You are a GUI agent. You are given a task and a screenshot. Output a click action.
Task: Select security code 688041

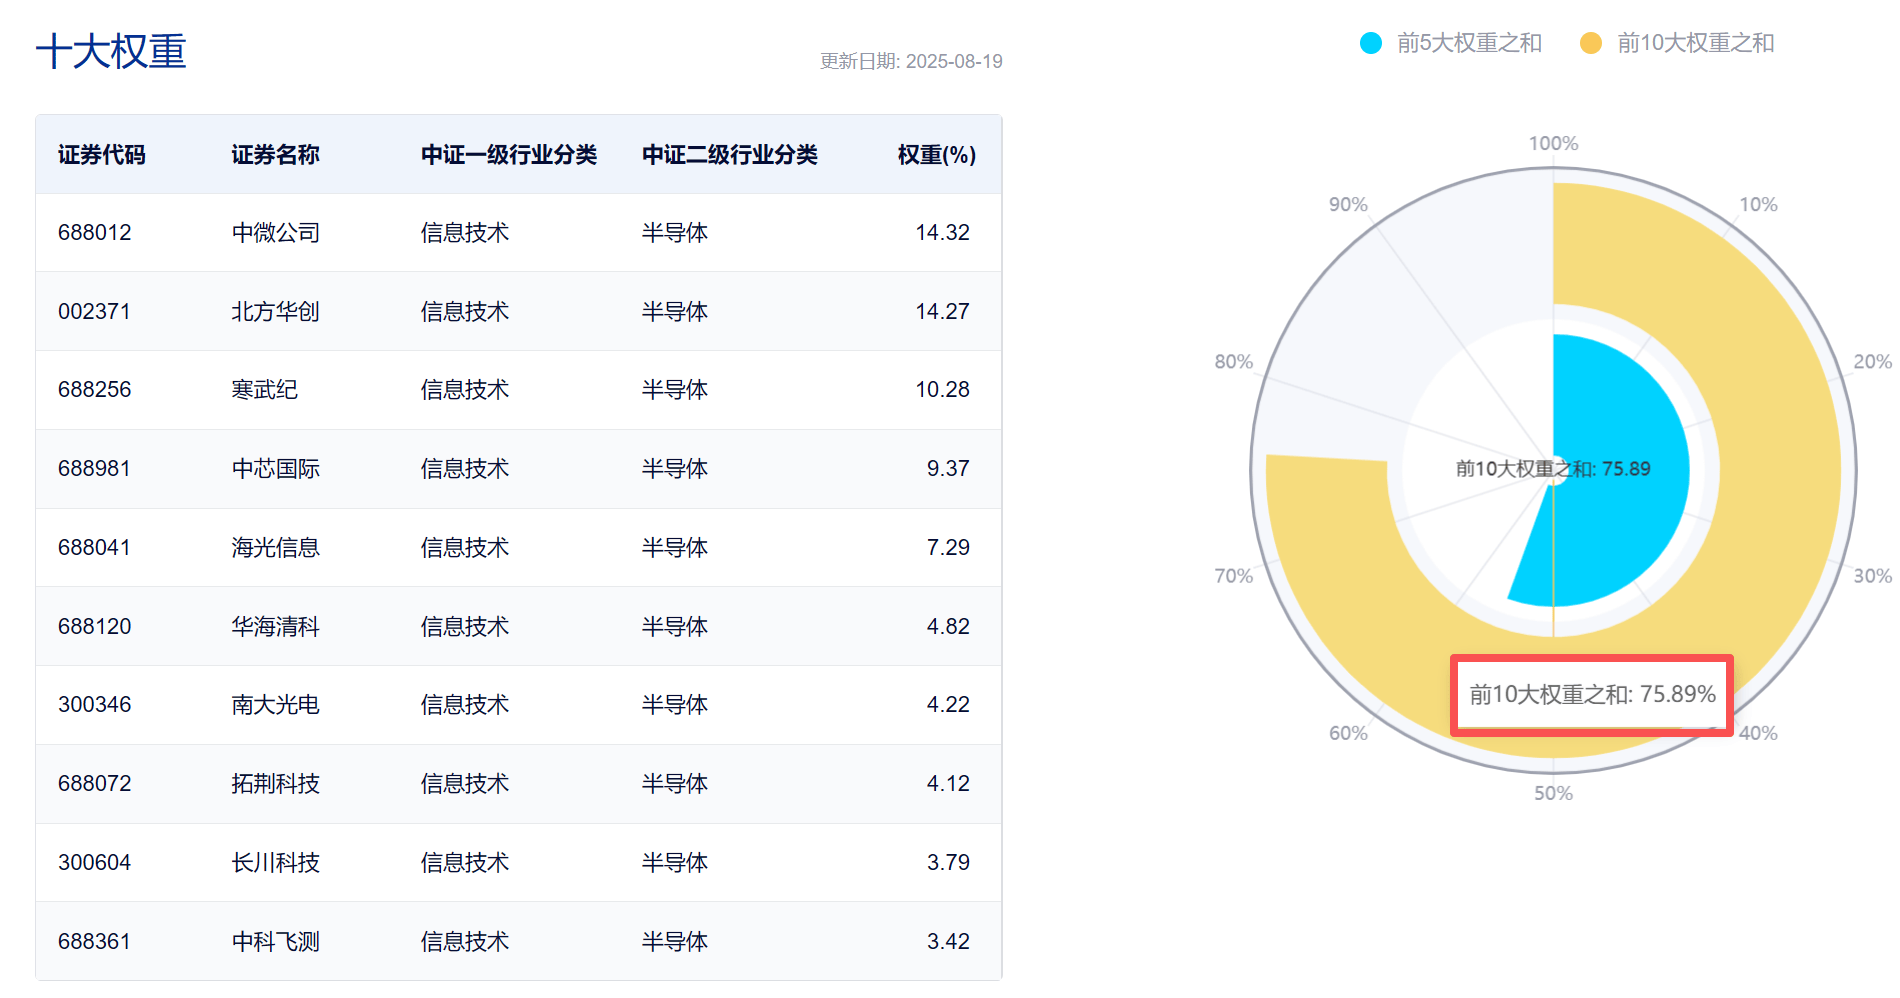tap(95, 548)
